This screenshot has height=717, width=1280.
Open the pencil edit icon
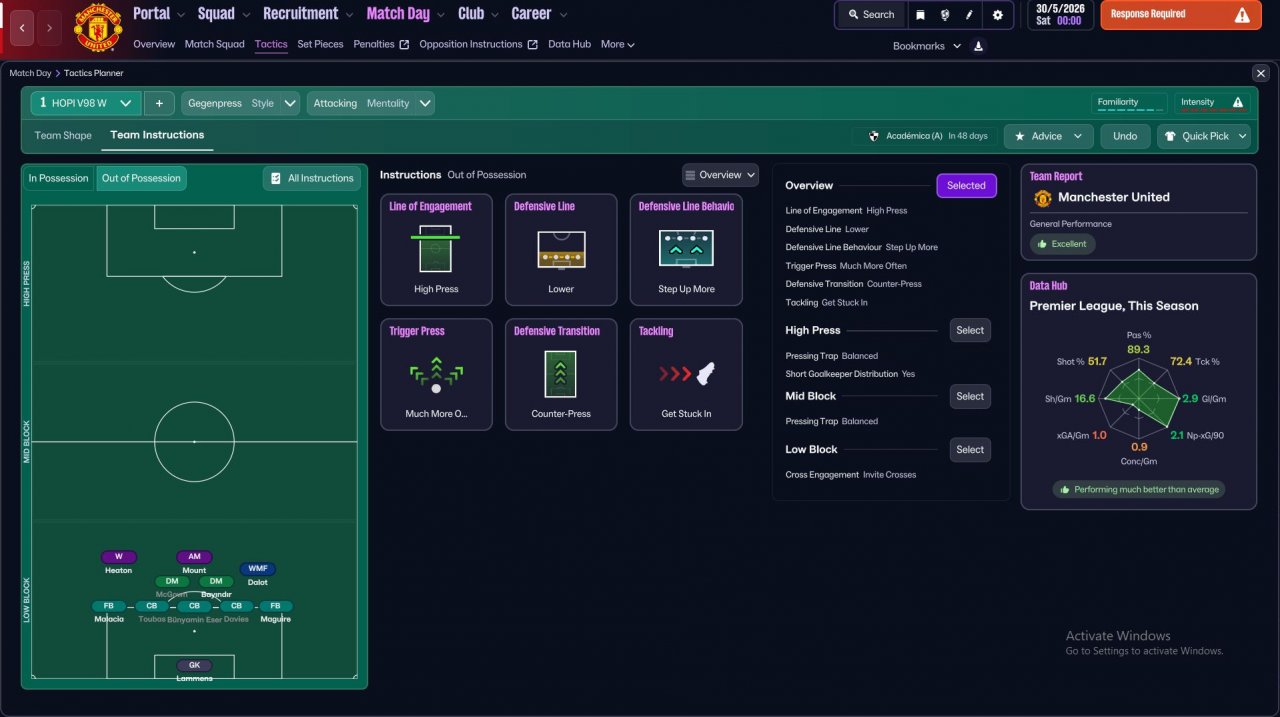tap(969, 15)
